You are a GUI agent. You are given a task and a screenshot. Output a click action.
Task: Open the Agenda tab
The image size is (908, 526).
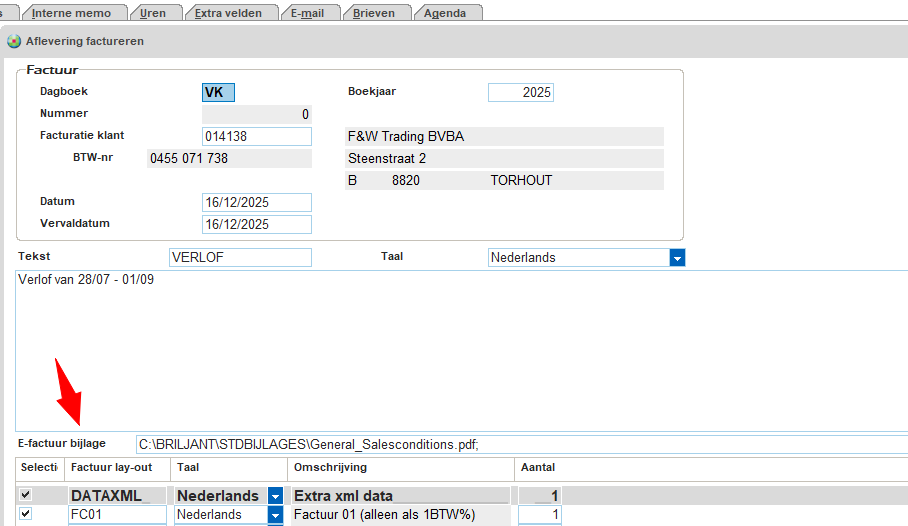[445, 13]
